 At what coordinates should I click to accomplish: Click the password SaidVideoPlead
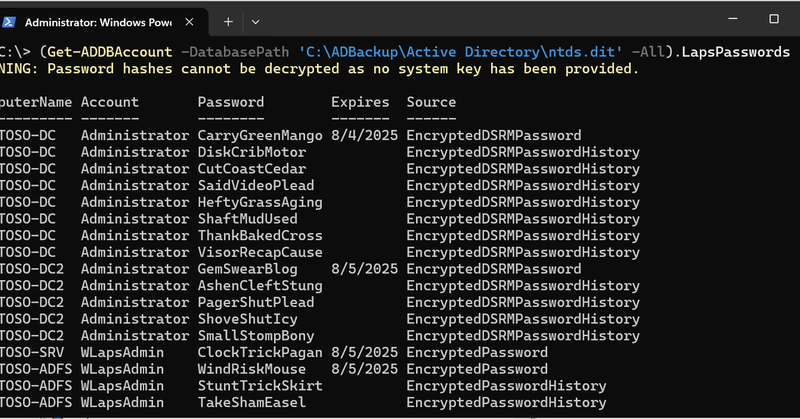point(256,186)
